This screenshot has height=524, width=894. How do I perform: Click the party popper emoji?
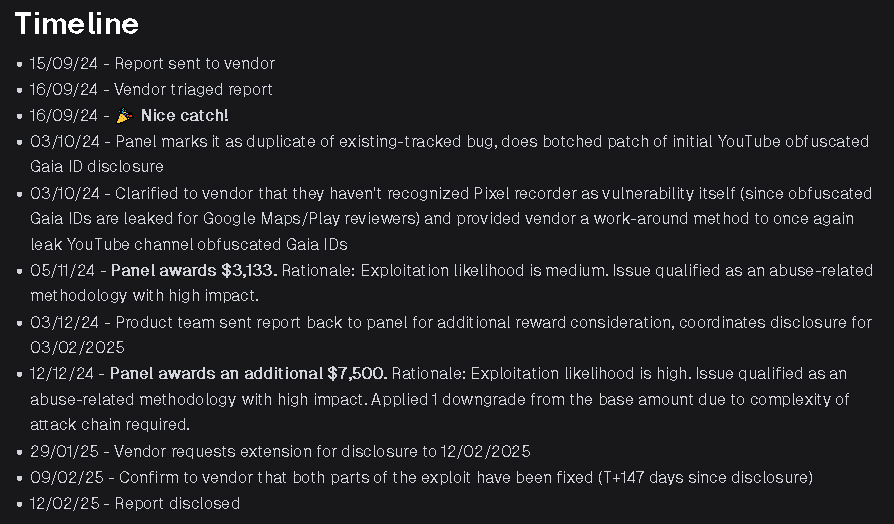point(124,115)
